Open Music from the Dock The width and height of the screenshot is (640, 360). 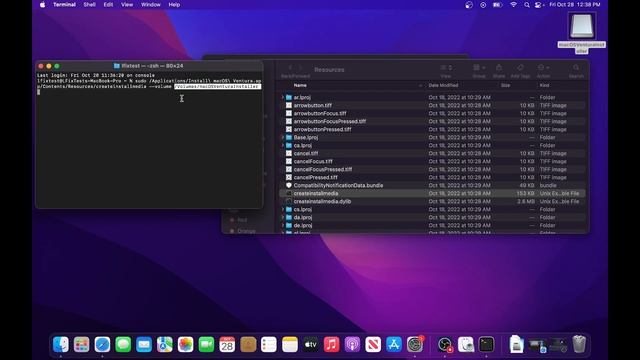coord(331,344)
